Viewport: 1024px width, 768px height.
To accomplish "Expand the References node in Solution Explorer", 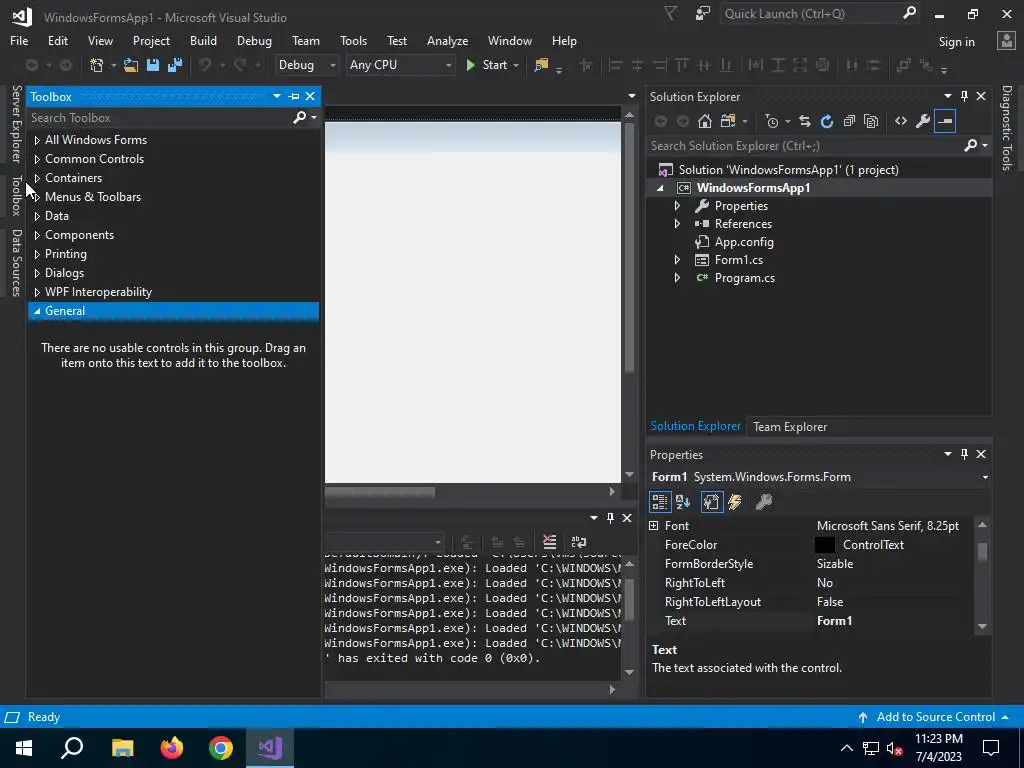I will point(677,224).
